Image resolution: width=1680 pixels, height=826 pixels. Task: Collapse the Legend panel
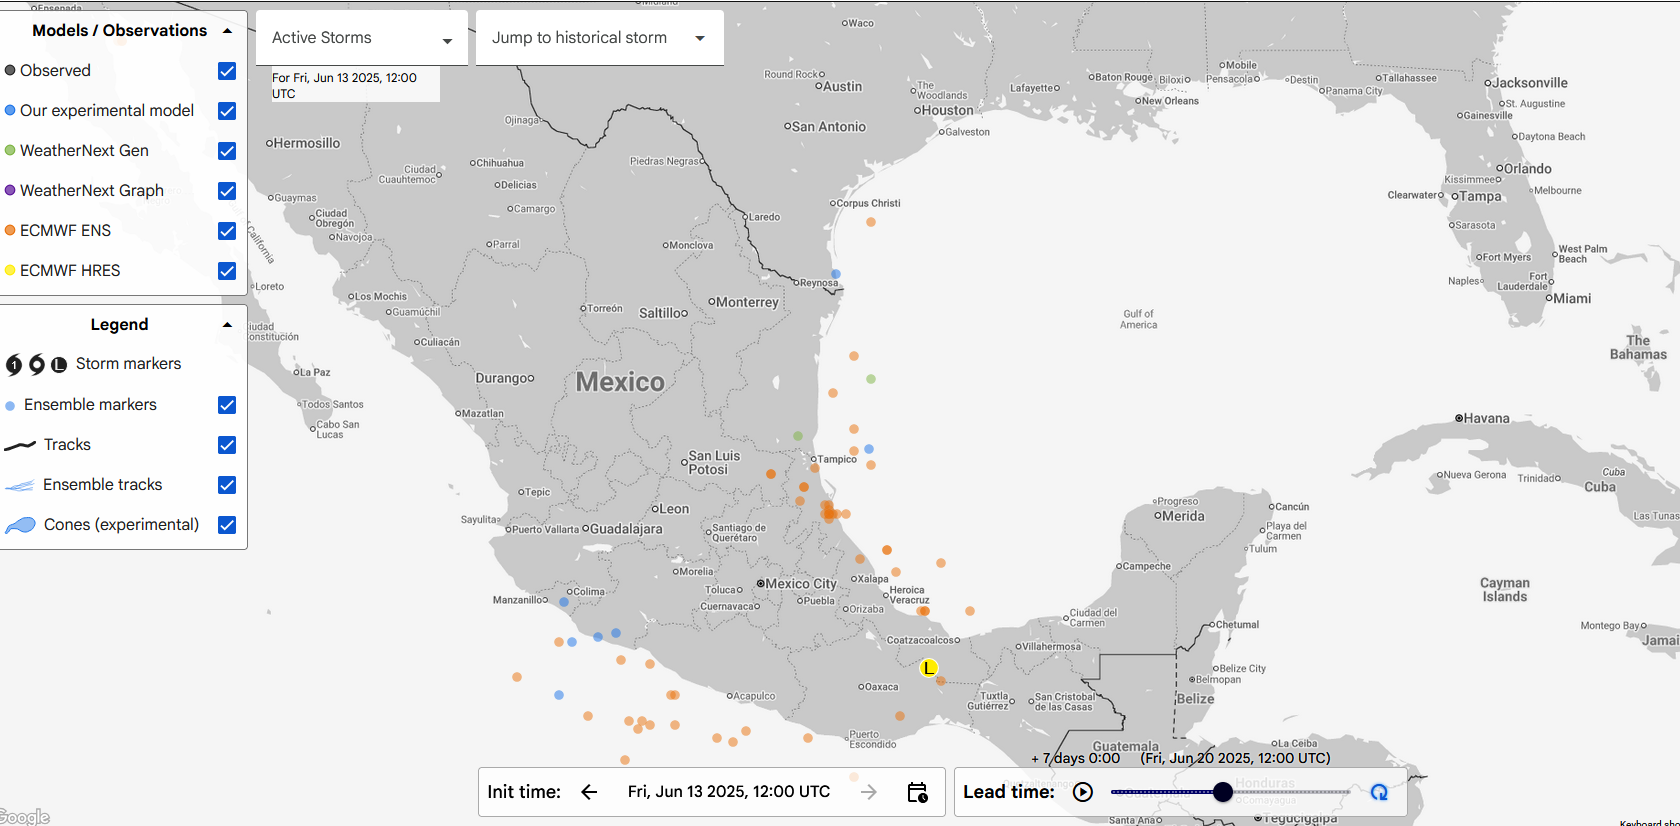tap(227, 325)
